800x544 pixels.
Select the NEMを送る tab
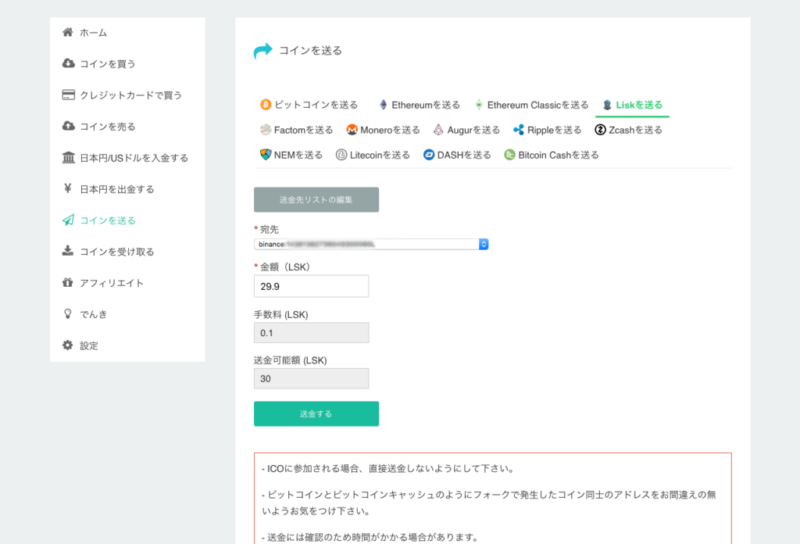292,155
